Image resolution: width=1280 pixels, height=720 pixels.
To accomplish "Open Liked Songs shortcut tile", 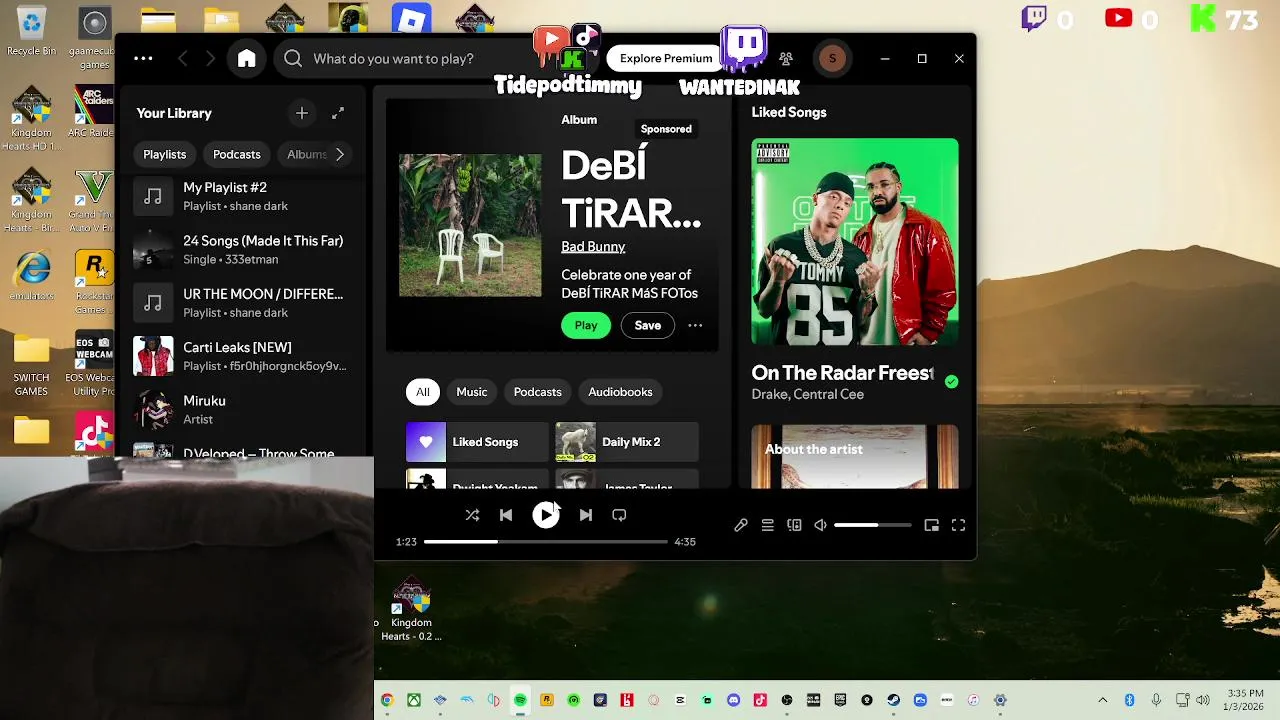I will click(x=477, y=442).
